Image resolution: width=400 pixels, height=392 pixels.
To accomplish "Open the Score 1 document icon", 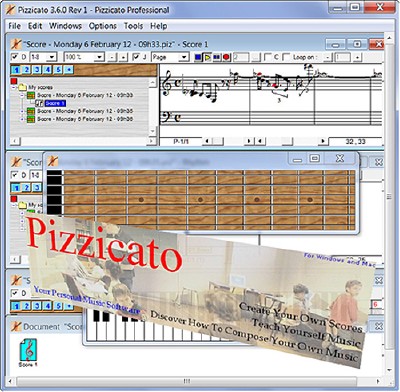I will click(28, 350).
